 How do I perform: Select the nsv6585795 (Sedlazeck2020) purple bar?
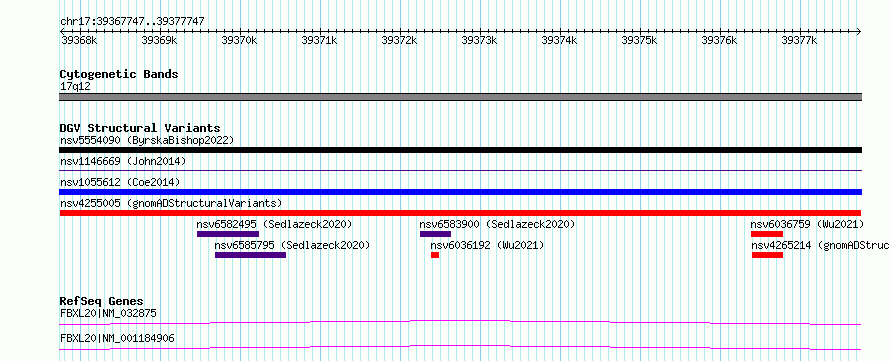coord(250,255)
